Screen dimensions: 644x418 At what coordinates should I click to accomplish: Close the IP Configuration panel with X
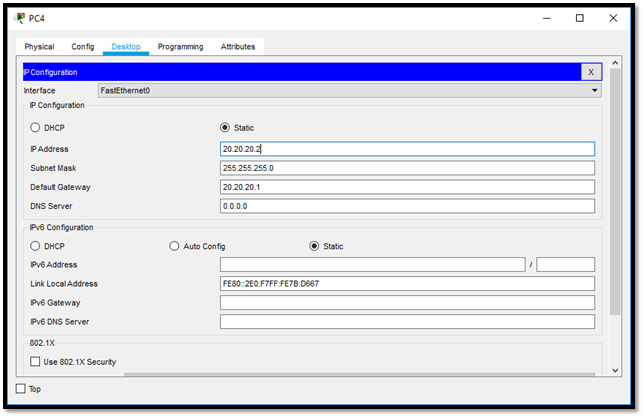click(591, 72)
